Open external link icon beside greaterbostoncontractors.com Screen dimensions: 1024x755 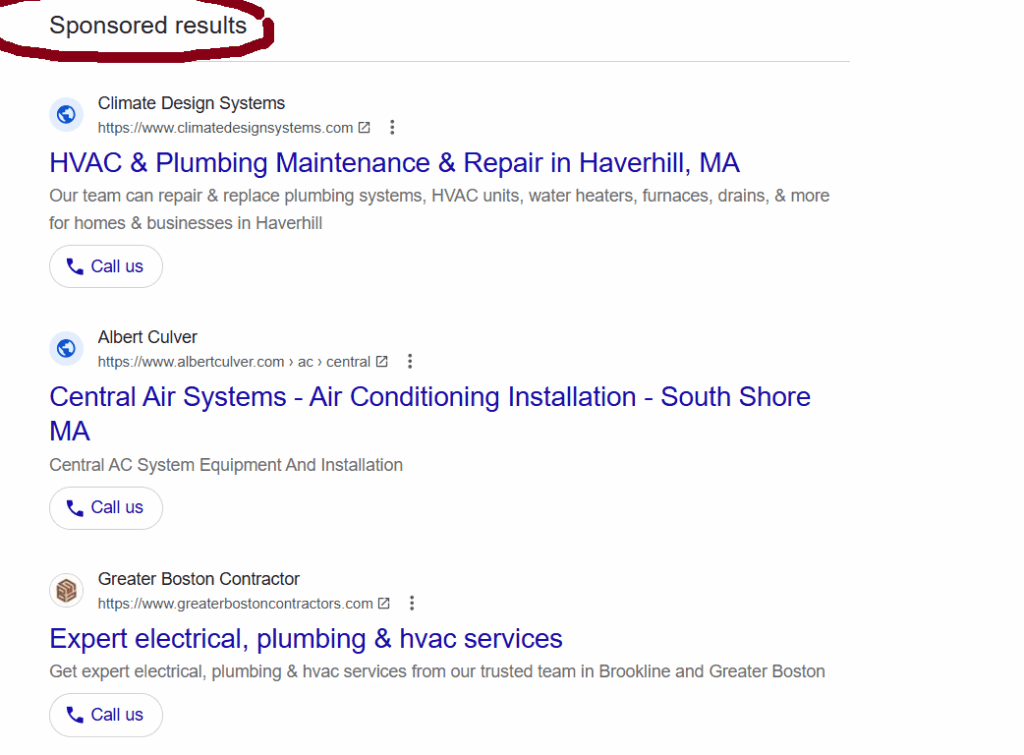(384, 603)
